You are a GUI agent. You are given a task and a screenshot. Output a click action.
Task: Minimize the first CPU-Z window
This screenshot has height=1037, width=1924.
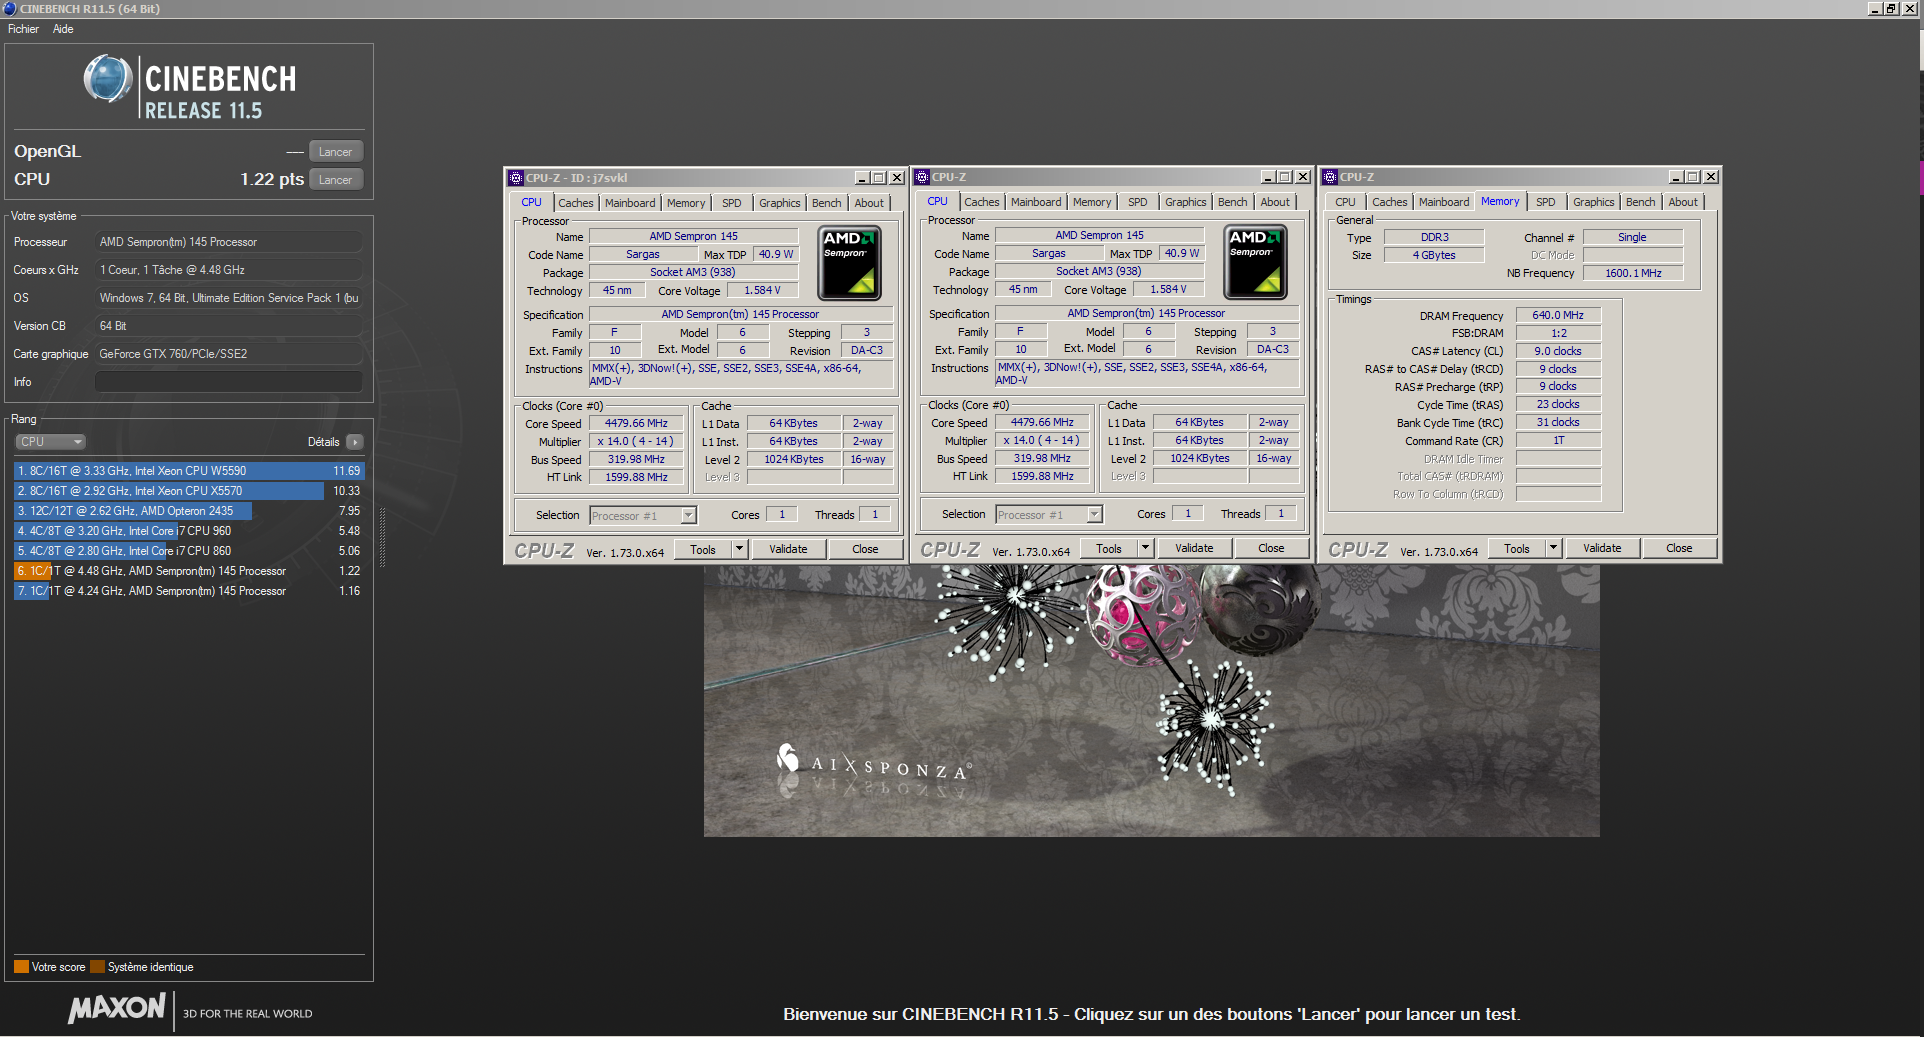click(861, 178)
